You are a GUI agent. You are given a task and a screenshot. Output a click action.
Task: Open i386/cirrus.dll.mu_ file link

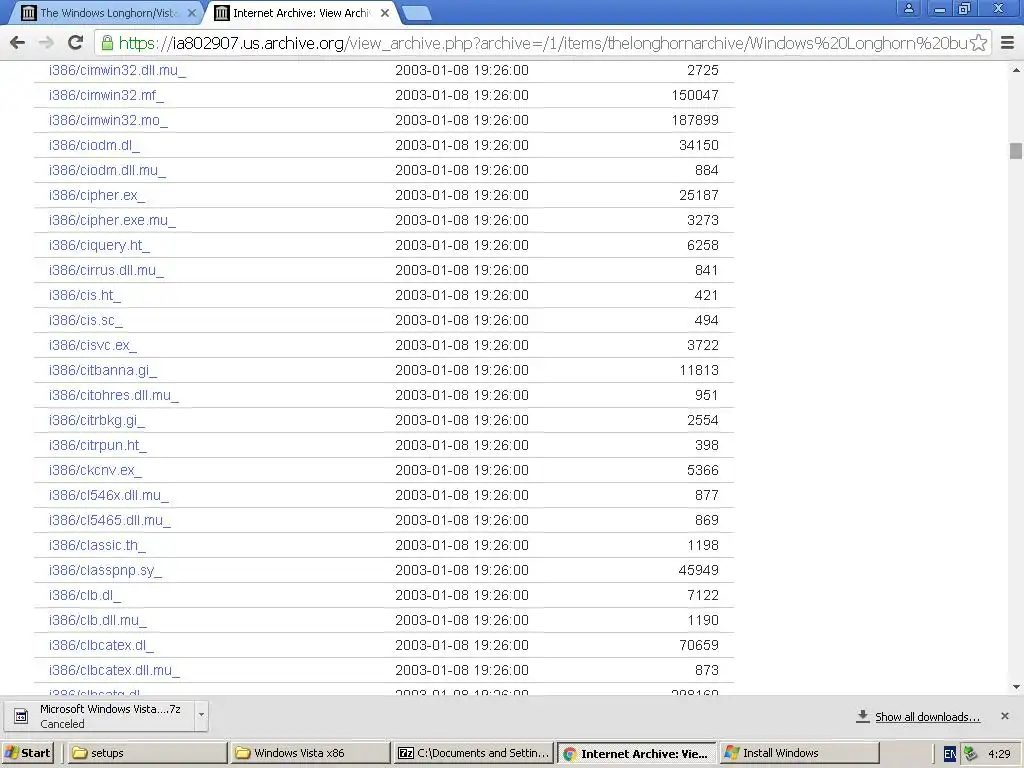pos(106,270)
